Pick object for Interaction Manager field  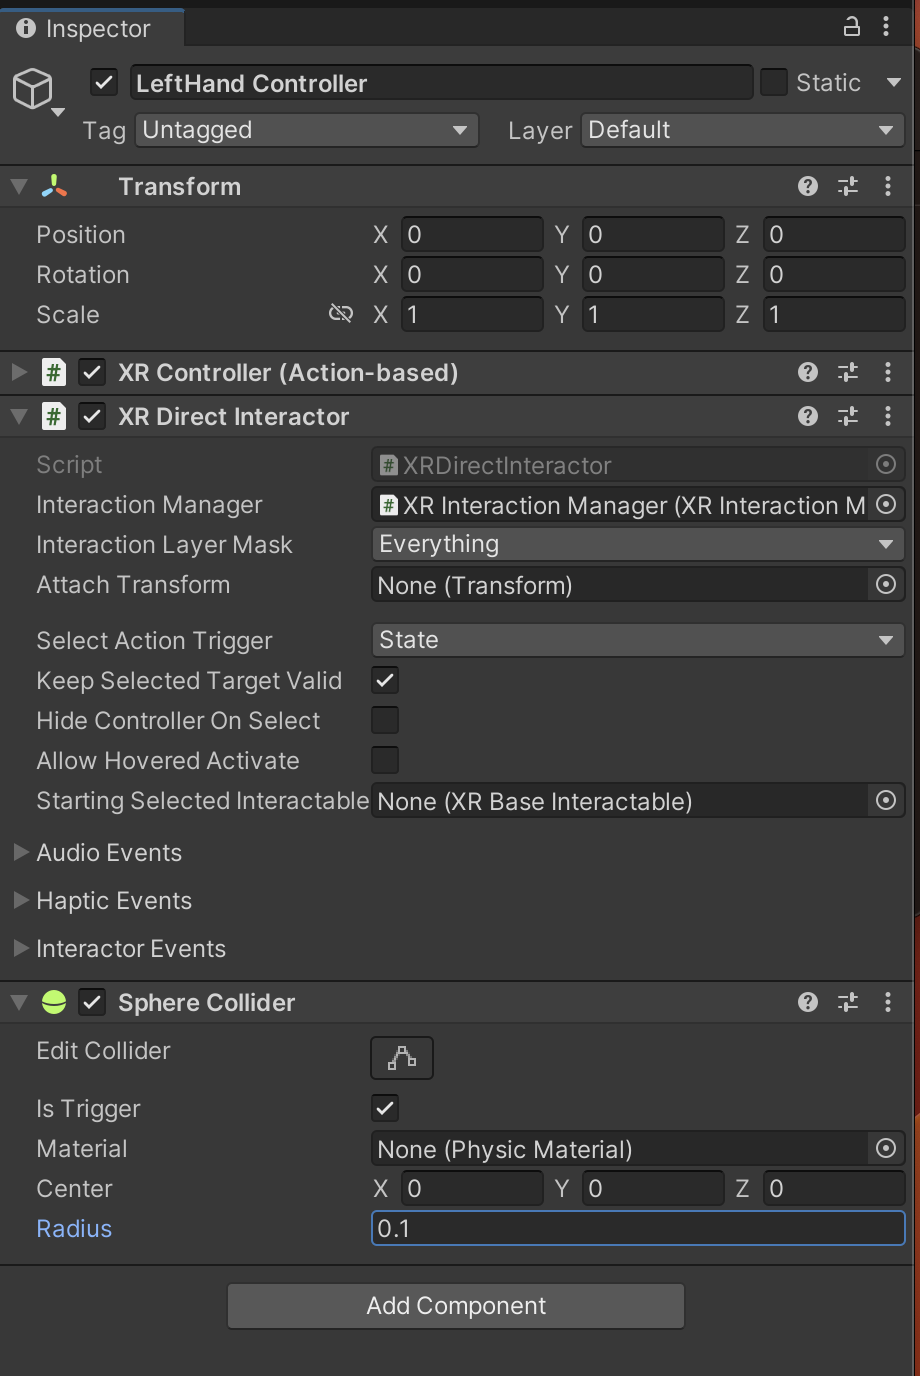tap(886, 505)
